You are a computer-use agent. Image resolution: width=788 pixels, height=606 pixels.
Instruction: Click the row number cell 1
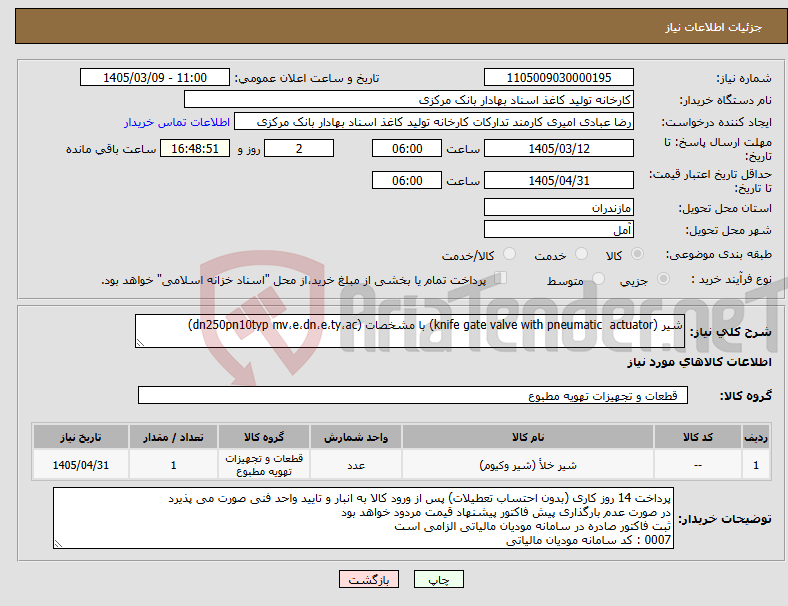tap(756, 465)
